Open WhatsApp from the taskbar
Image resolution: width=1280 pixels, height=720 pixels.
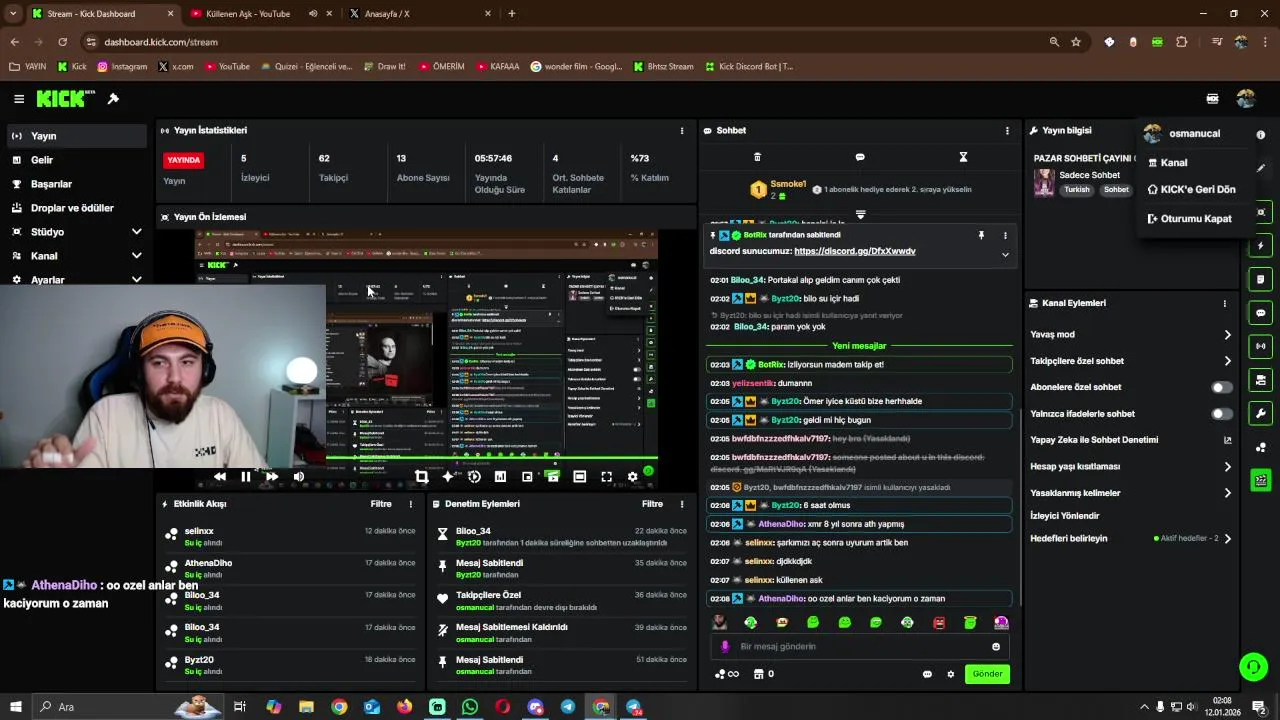pyautogui.click(x=470, y=707)
